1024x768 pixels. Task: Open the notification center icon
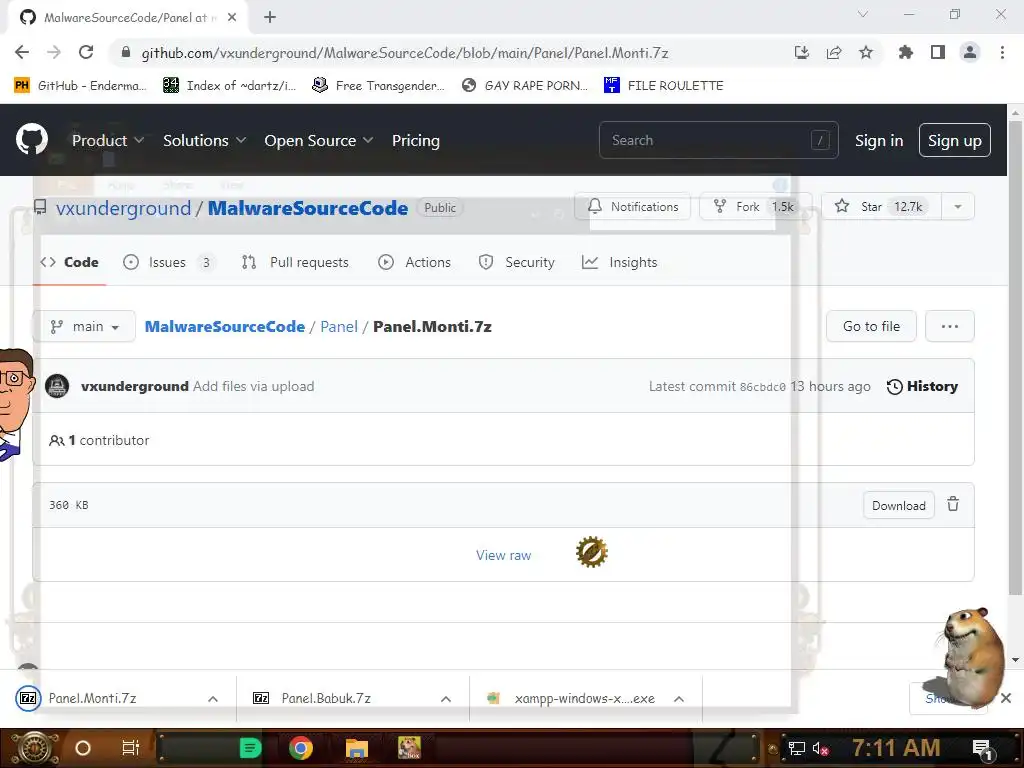982,748
